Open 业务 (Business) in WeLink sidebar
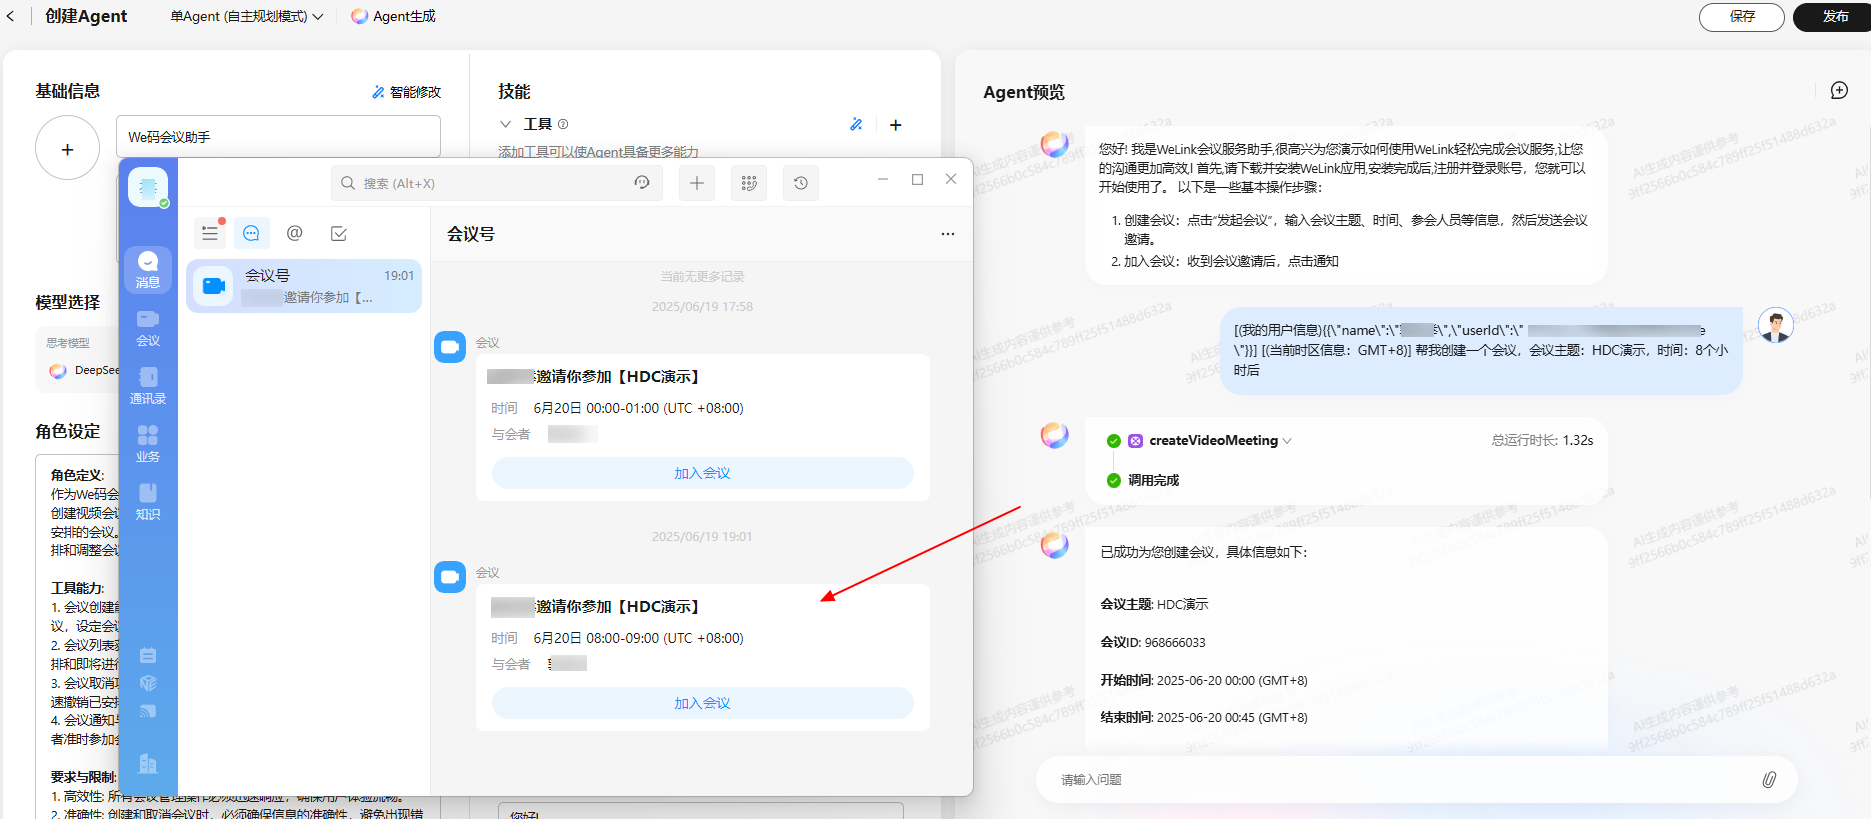 (148, 444)
